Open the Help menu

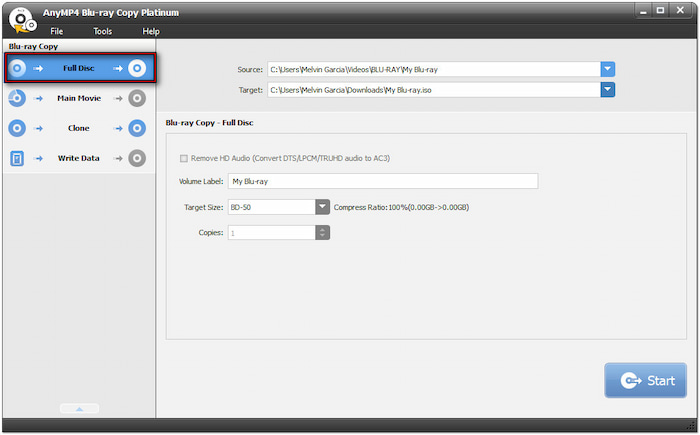point(151,32)
